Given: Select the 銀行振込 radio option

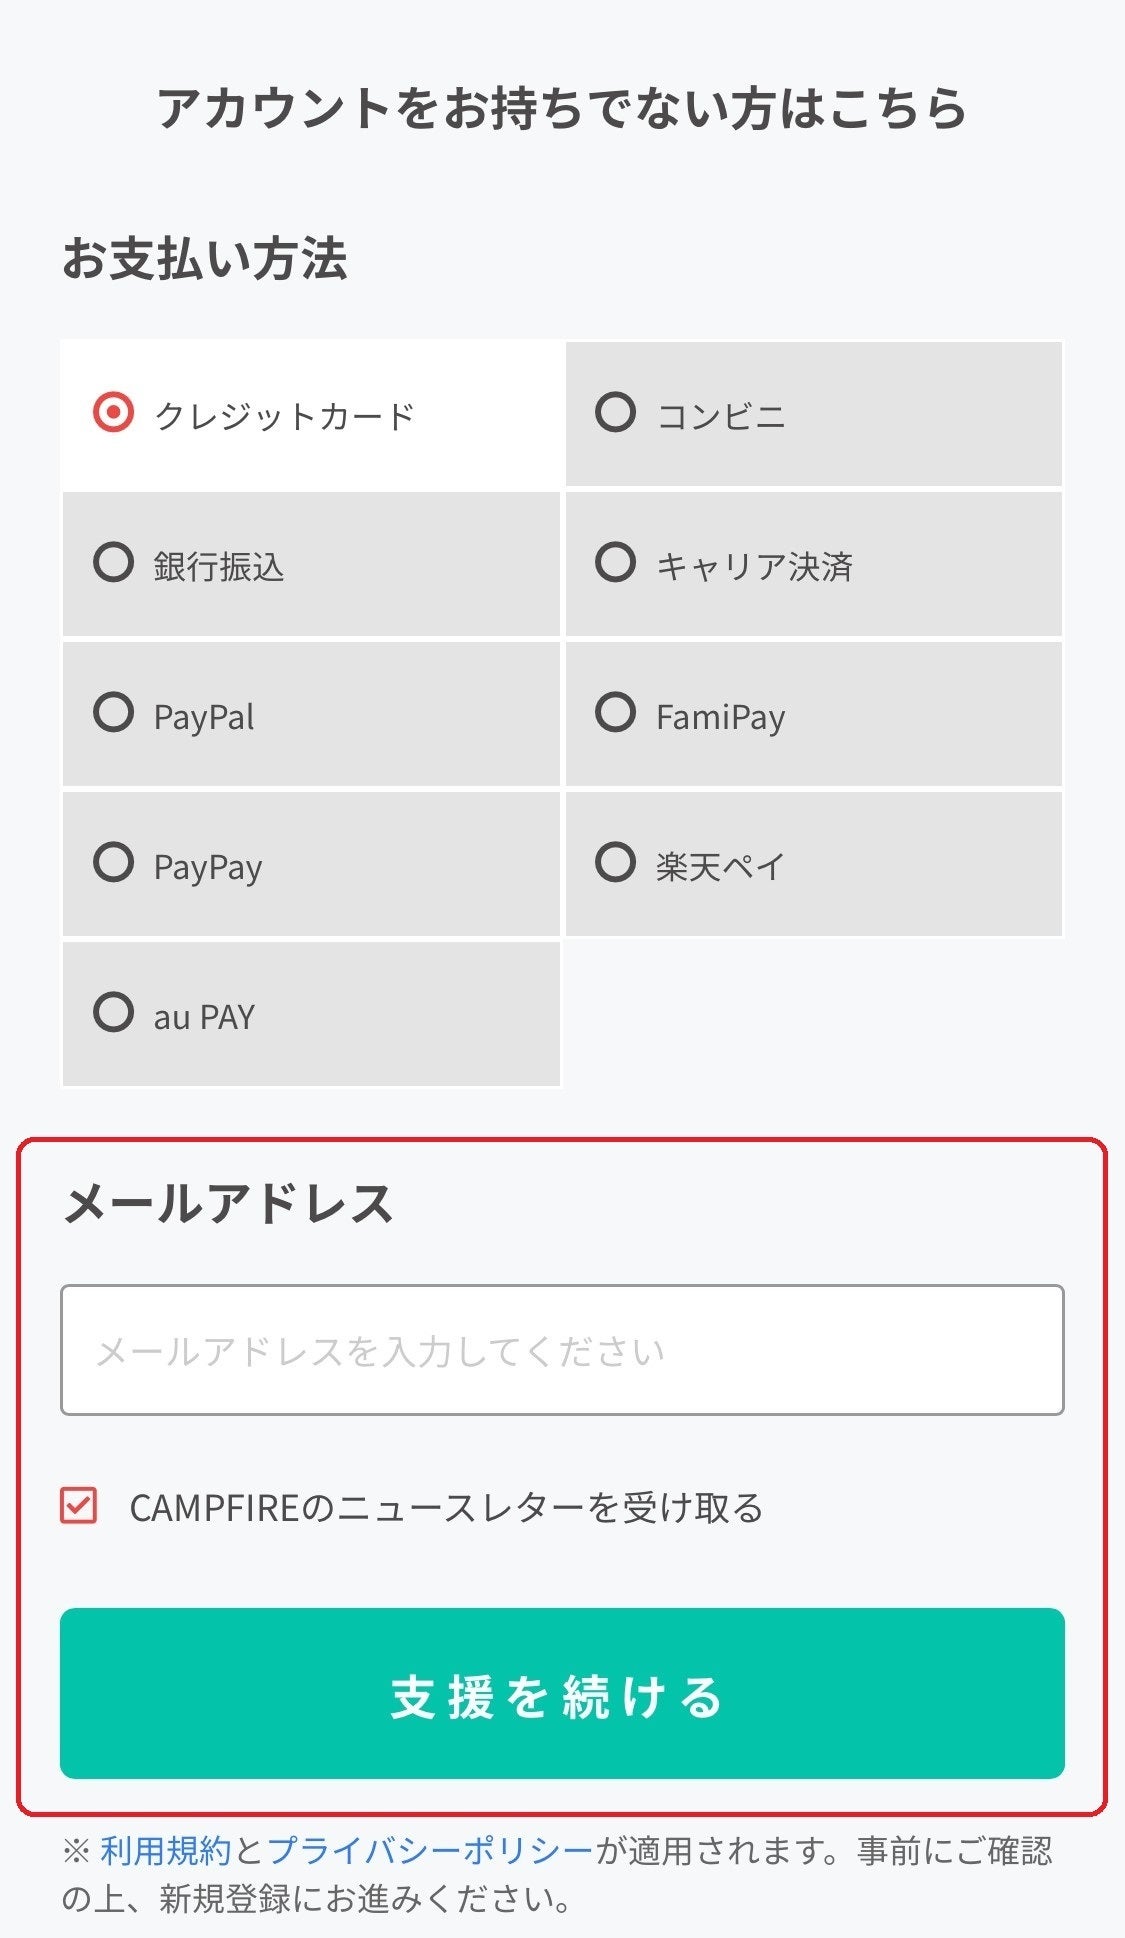Looking at the screenshot, I should tap(113, 562).
